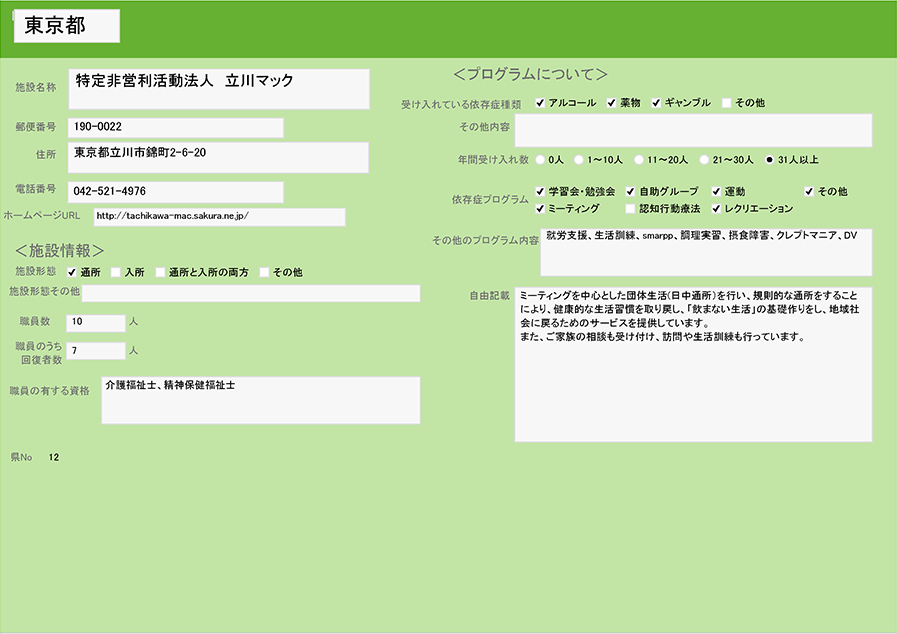897x634 pixels.
Task: Select the 21〜30人 radio option
Action: click(x=704, y=159)
